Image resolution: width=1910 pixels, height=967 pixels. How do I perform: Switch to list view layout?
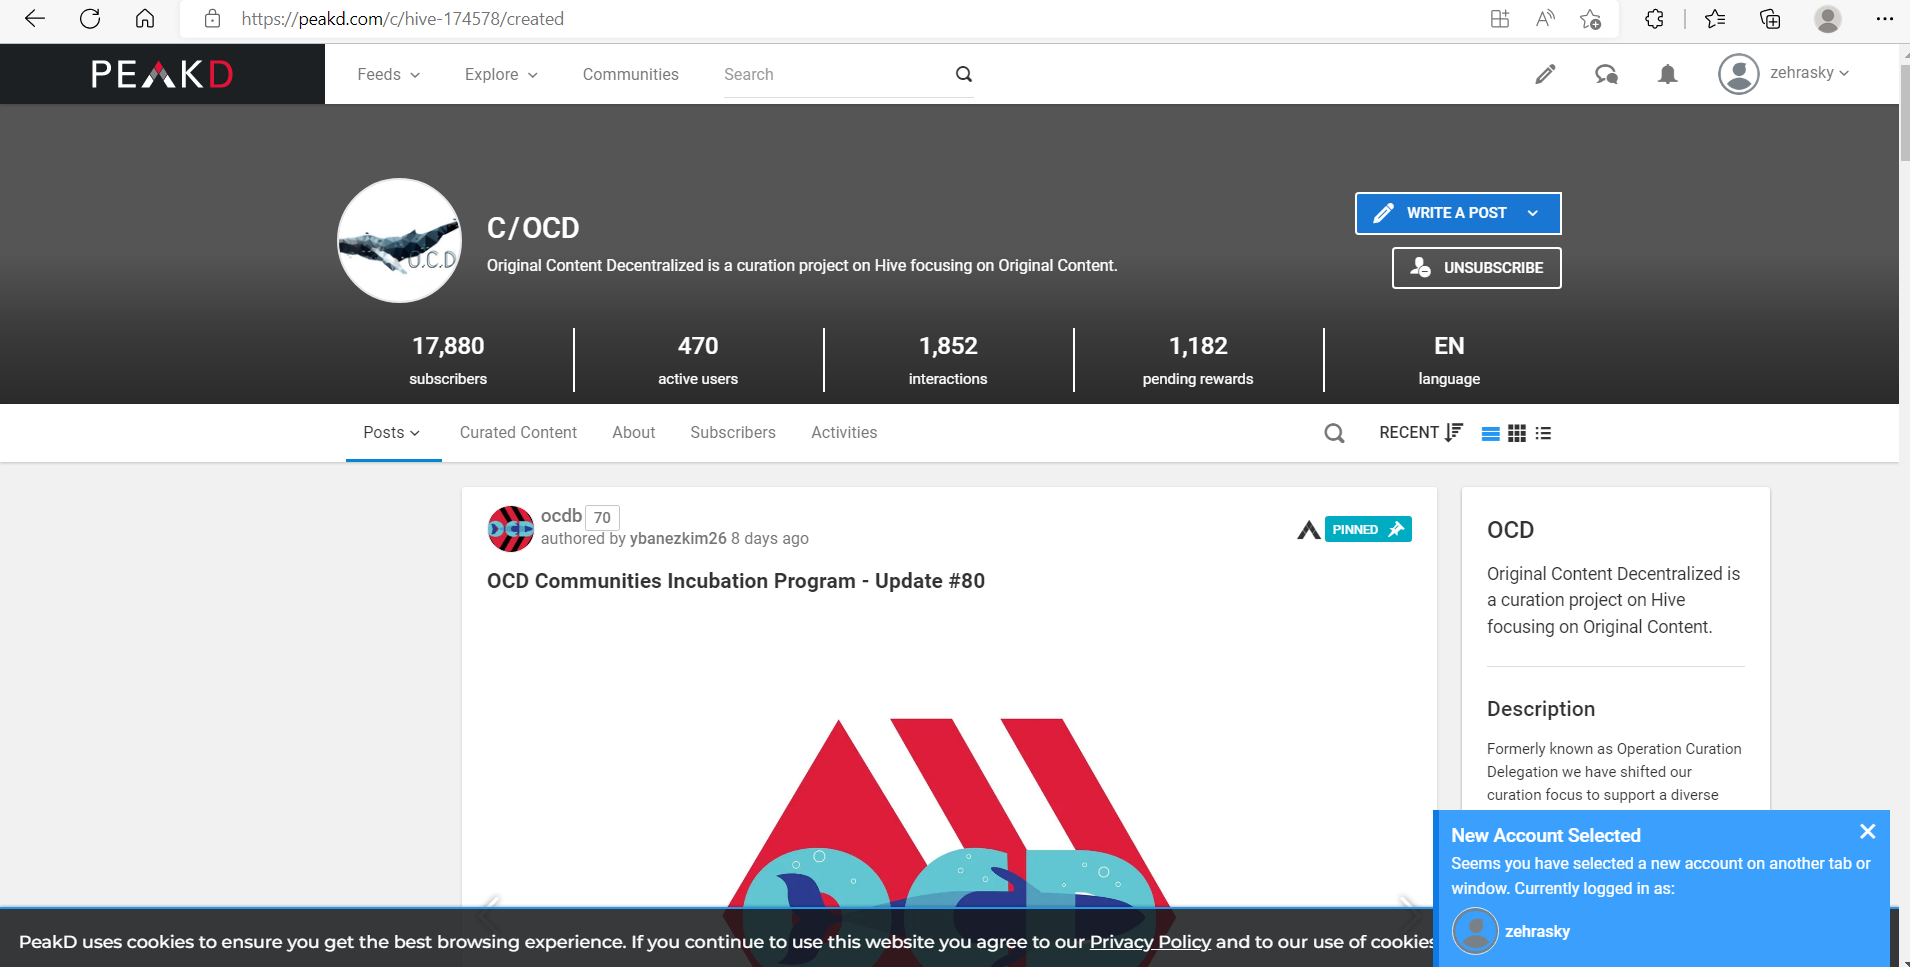(x=1490, y=433)
